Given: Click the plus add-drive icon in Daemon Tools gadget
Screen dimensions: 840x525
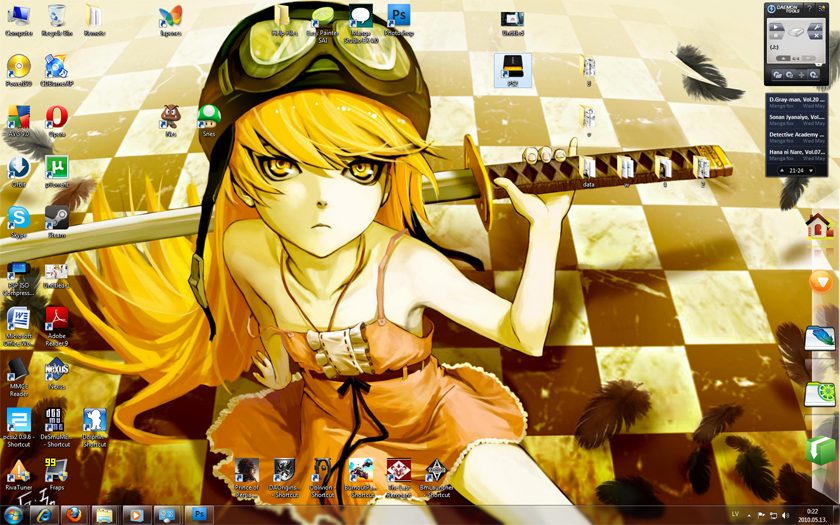Looking at the screenshot, I should 801,75.
